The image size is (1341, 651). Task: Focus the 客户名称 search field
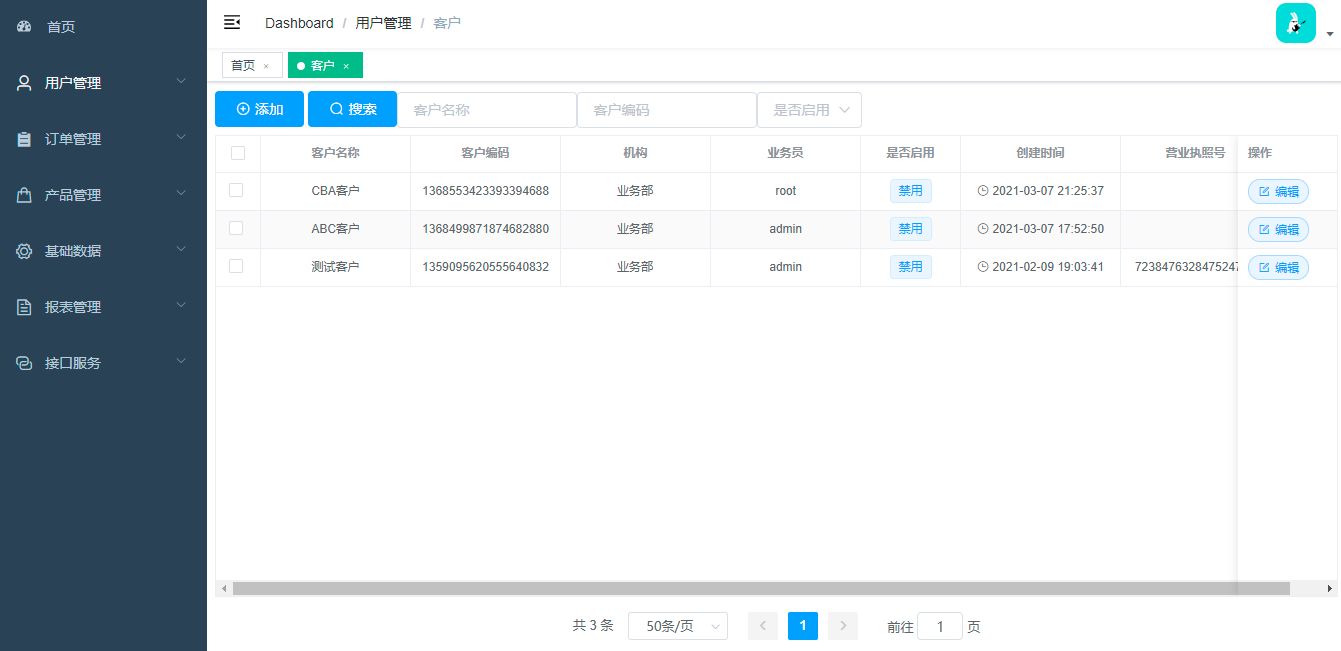click(487, 110)
